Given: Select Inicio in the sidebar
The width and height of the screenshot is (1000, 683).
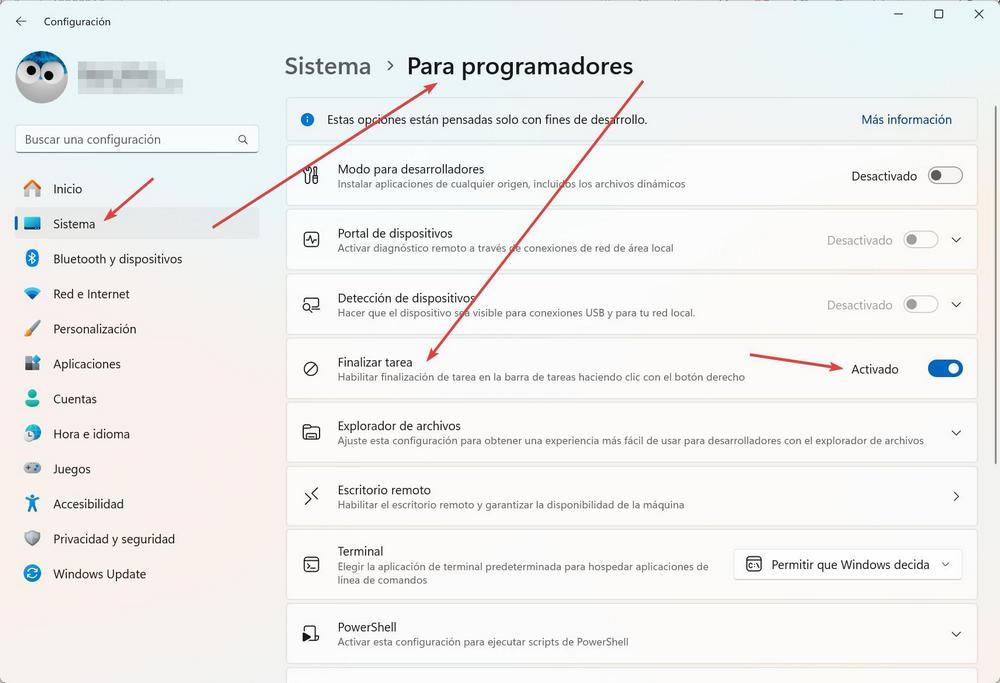Looking at the screenshot, I should (x=137, y=189).
